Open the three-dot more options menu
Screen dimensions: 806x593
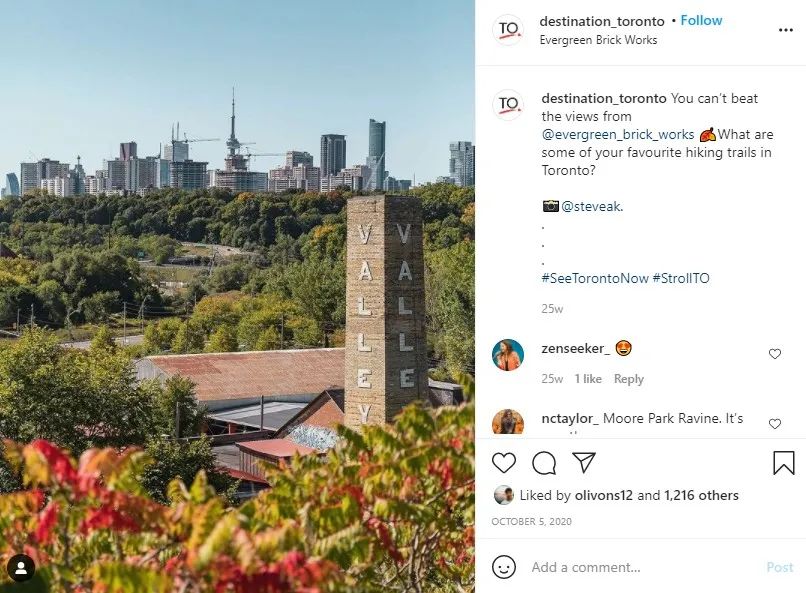pos(785,30)
